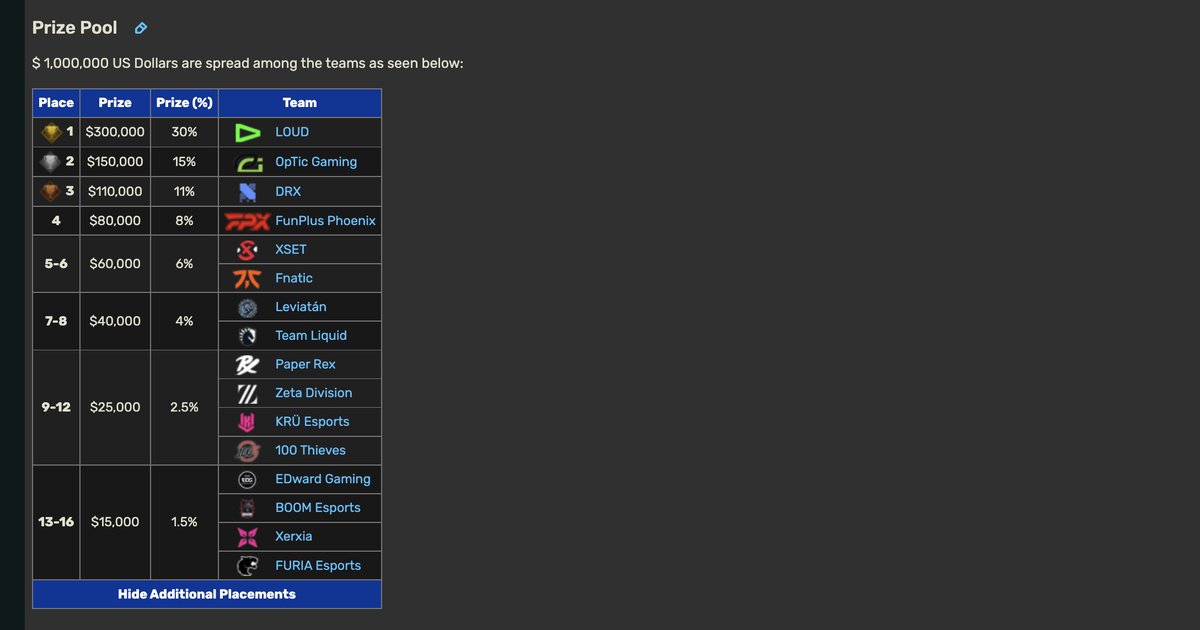This screenshot has height=630, width=1200.
Task: Open the FURIA Esports link
Action: click(318, 566)
